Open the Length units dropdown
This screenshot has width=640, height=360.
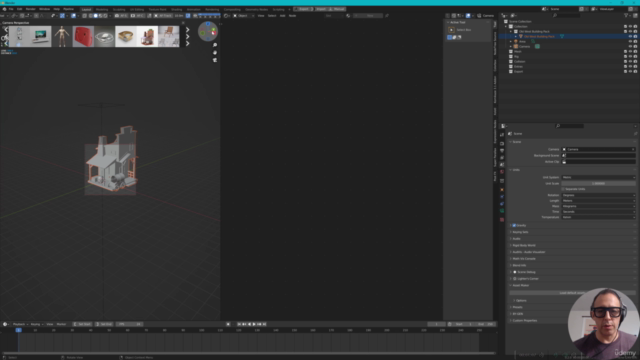pos(599,201)
